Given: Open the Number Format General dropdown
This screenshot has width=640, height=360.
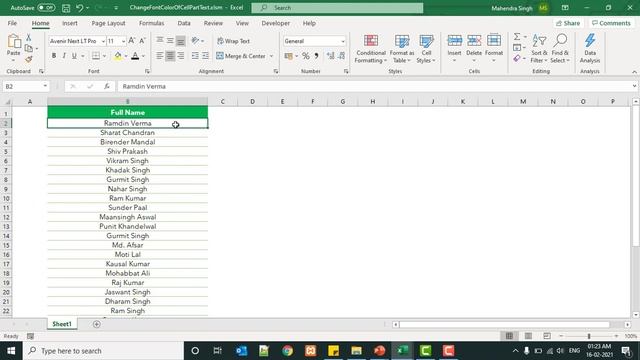Looking at the screenshot, I should tap(343, 41).
